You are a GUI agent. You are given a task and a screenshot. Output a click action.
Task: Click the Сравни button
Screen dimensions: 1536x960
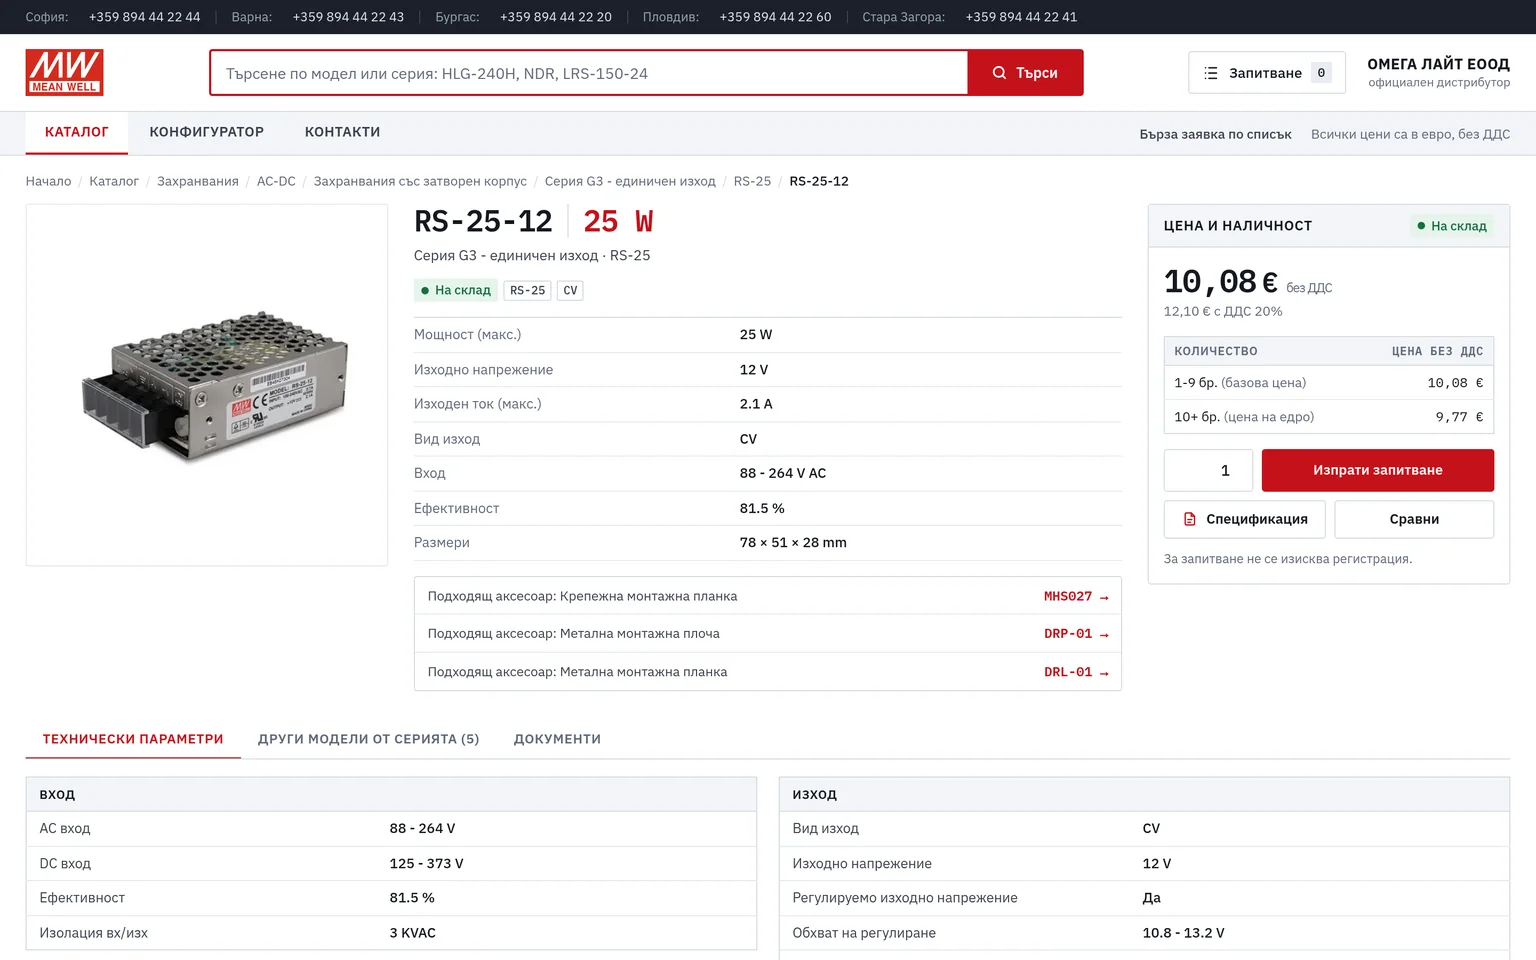point(1414,519)
